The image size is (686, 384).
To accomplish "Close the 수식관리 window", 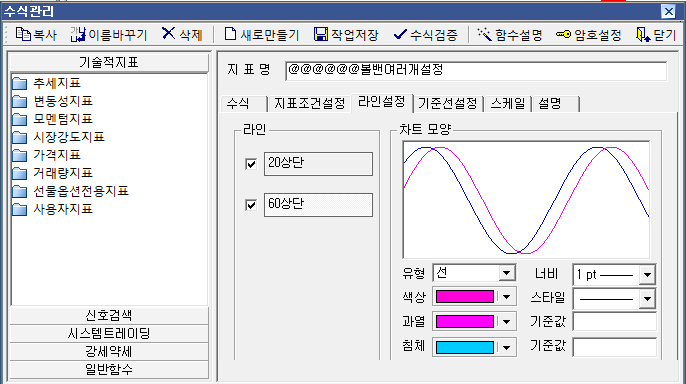I will (668, 11).
